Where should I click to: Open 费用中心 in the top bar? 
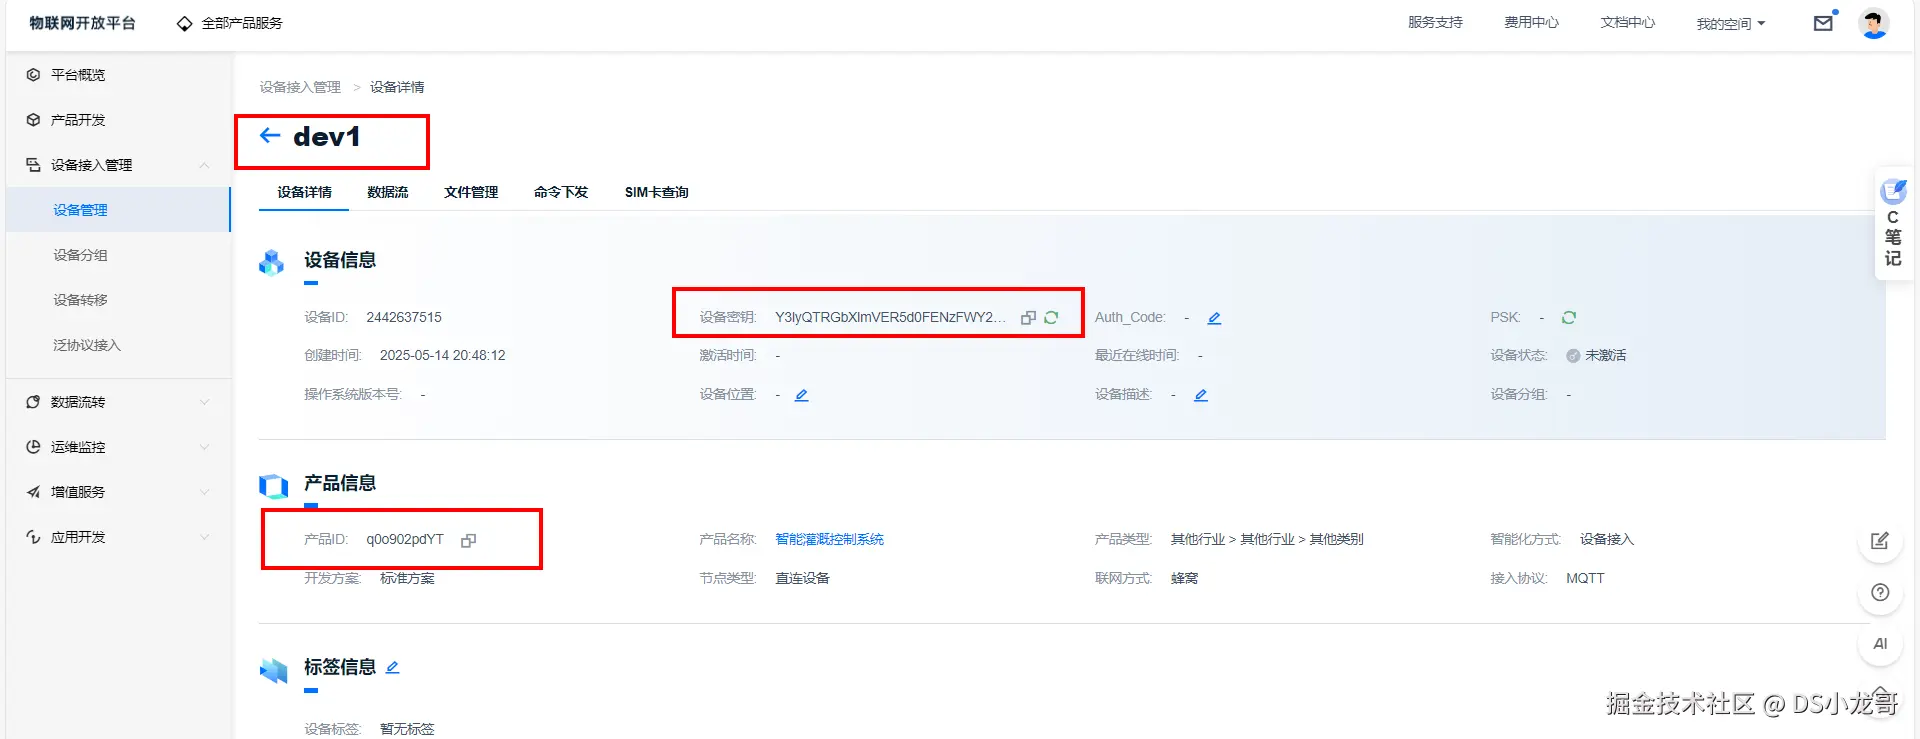coord(1531,22)
